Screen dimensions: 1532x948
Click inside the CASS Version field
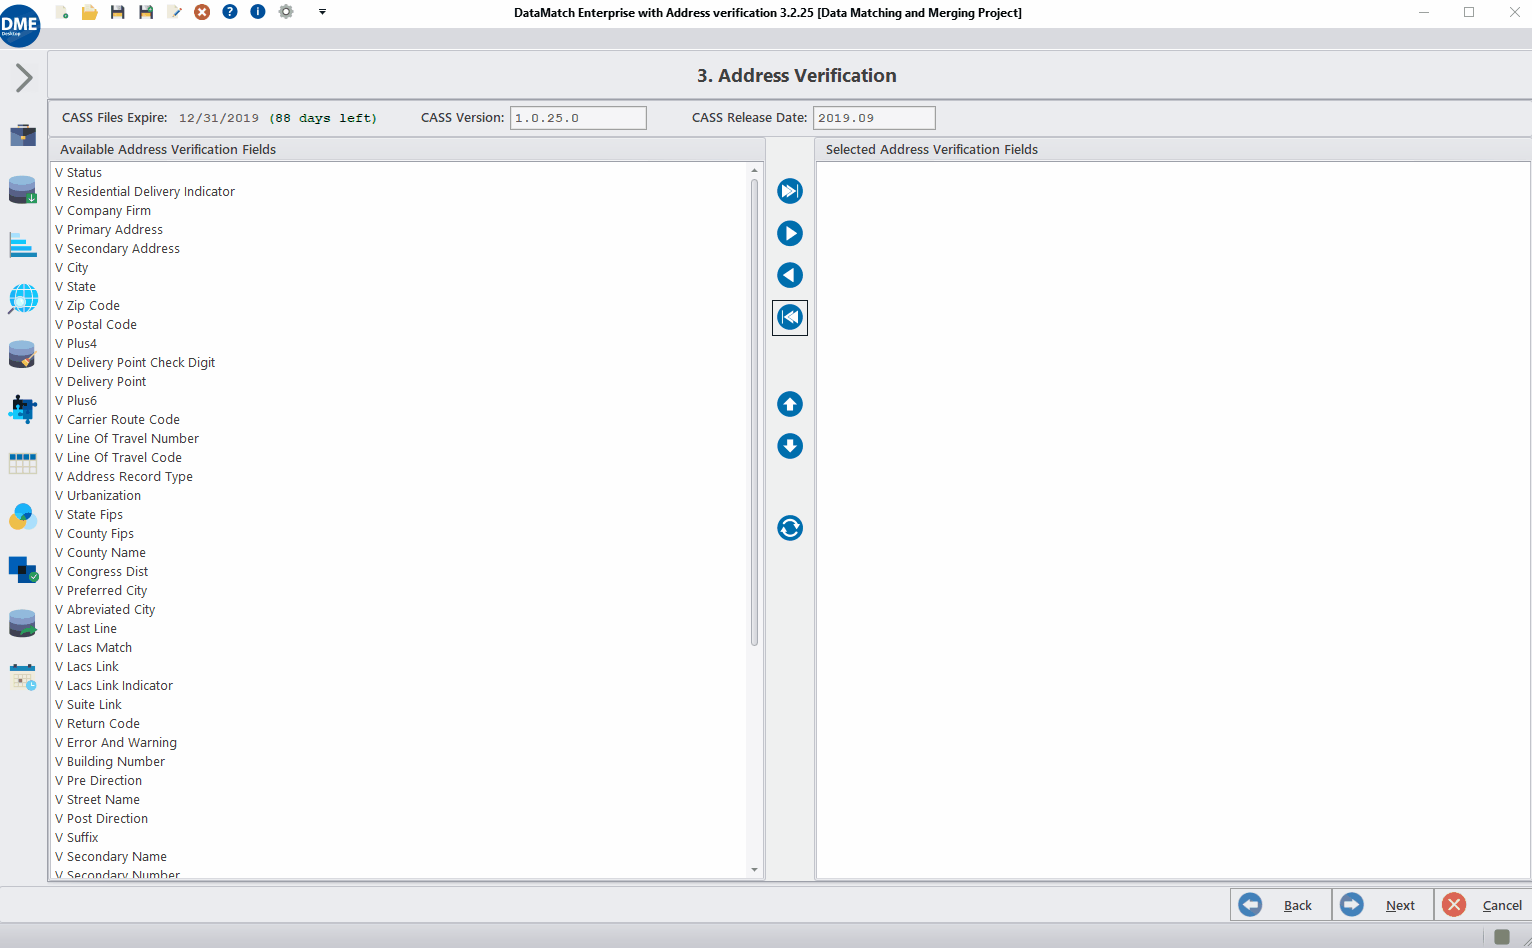[x=578, y=117]
